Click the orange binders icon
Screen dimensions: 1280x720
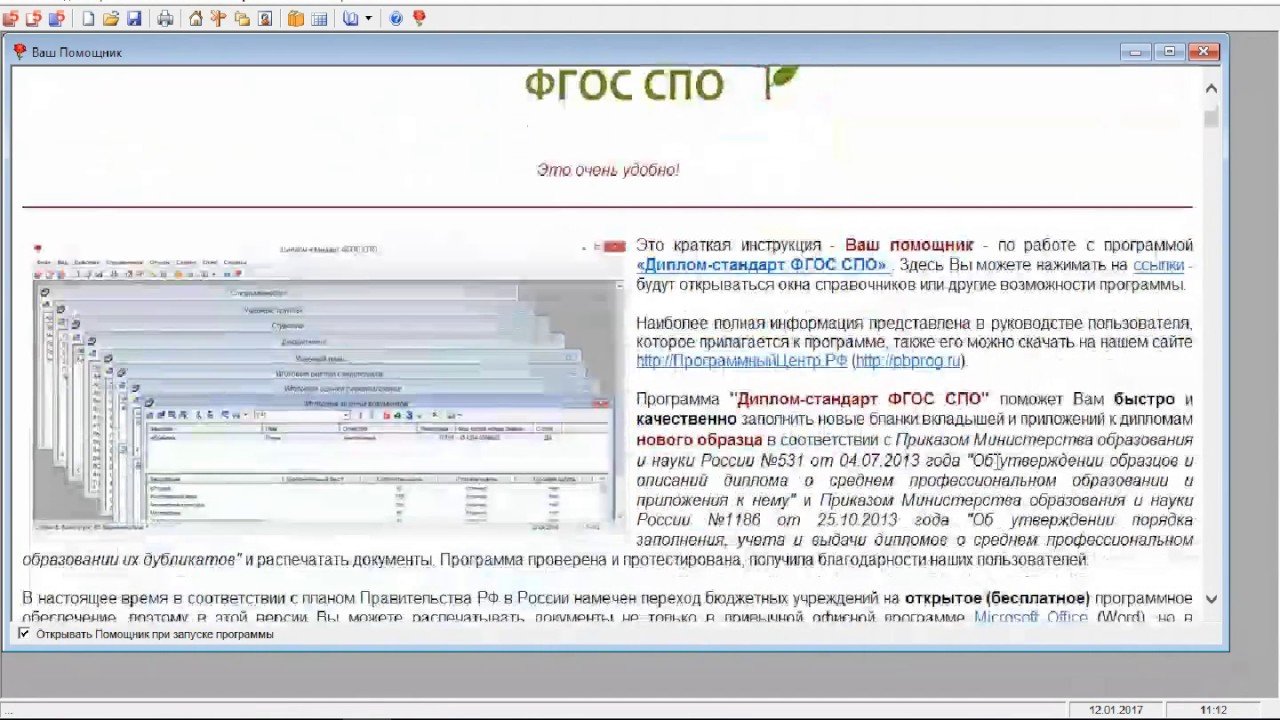[x=296, y=18]
